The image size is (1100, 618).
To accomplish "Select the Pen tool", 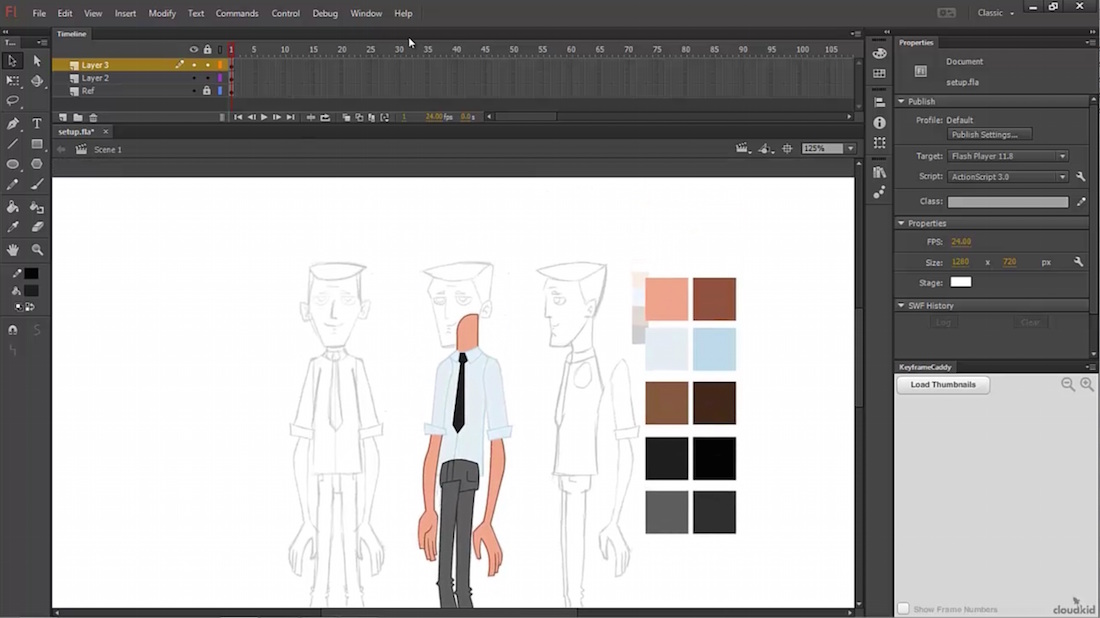I will pos(13,124).
